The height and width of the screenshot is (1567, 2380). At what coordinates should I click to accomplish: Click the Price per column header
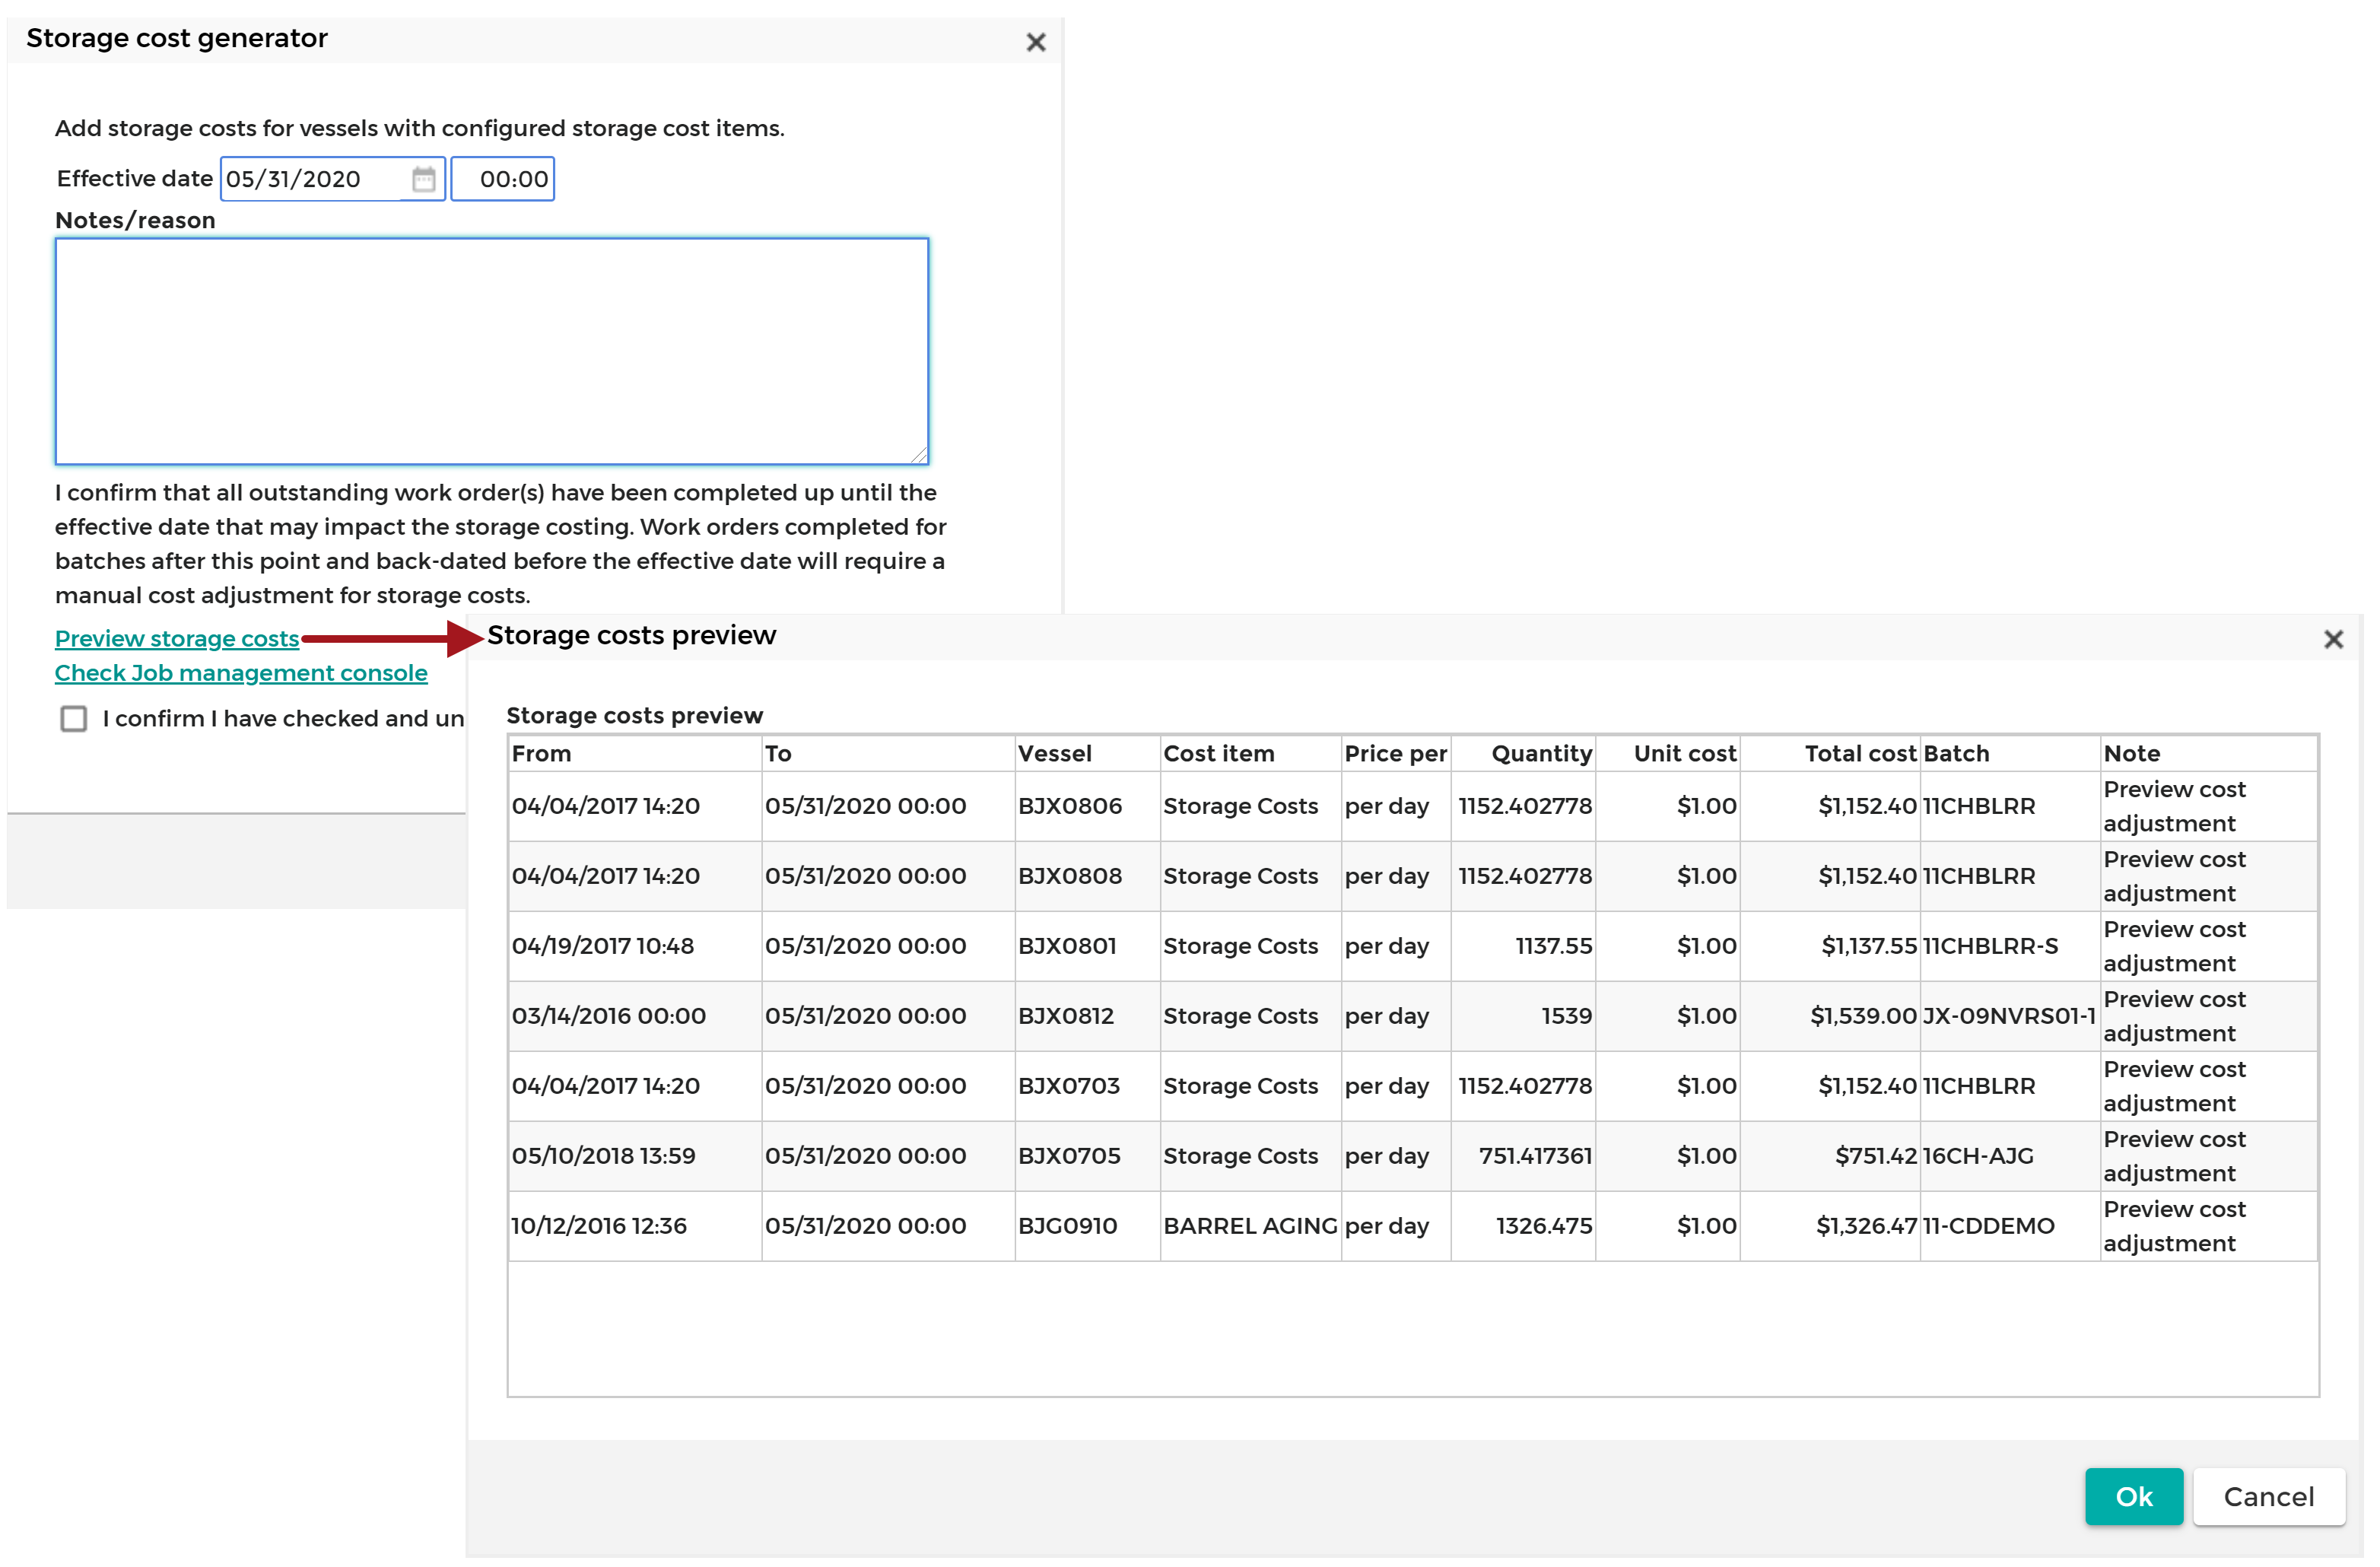click(1397, 755)
